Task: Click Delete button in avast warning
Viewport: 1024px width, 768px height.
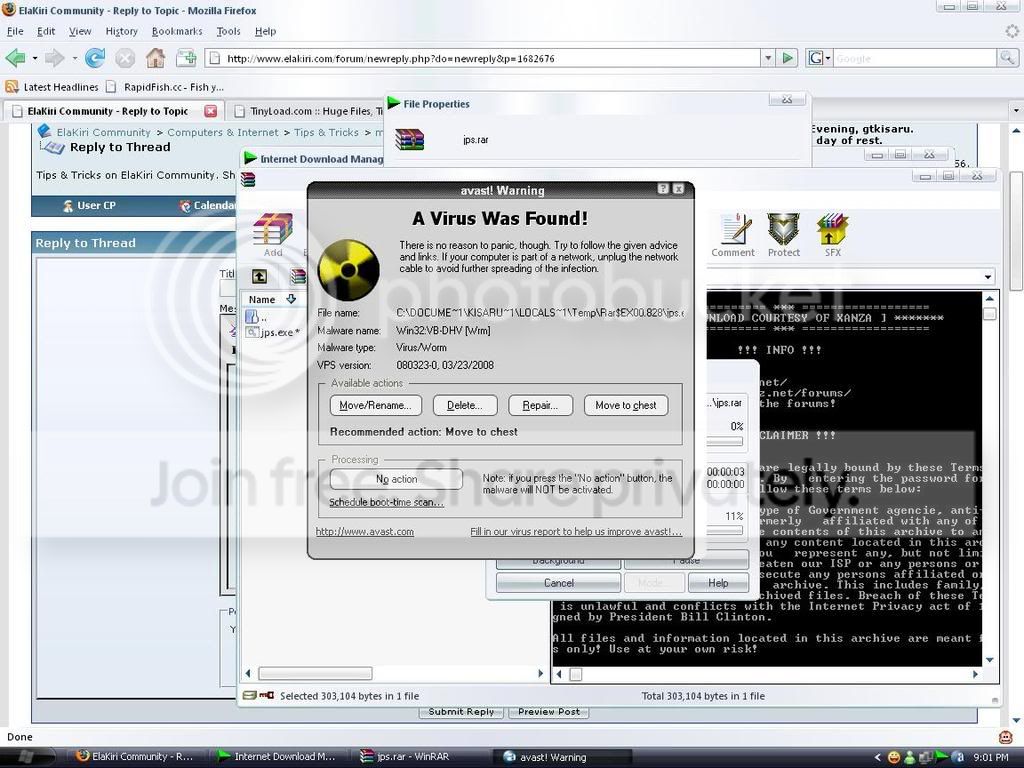Action: coord(465,406)
